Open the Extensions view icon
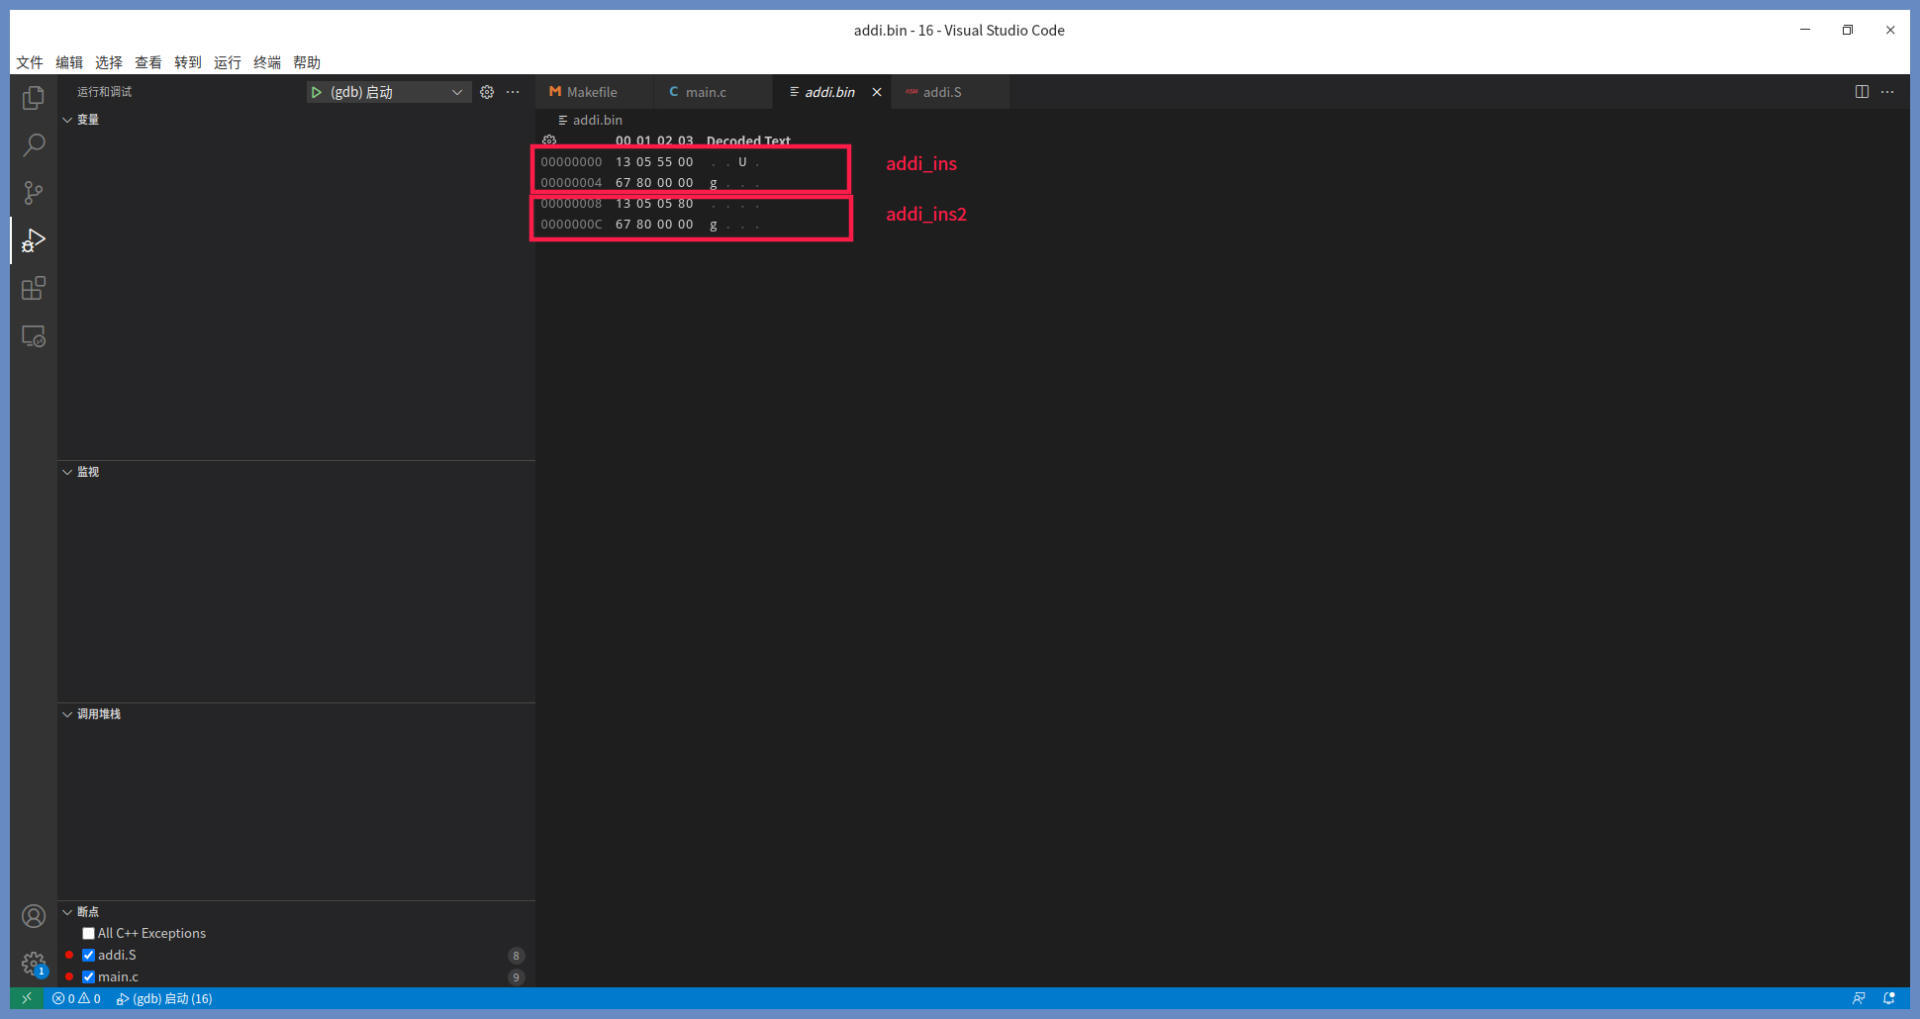The image size is (1920, 1019). point(33,289)
